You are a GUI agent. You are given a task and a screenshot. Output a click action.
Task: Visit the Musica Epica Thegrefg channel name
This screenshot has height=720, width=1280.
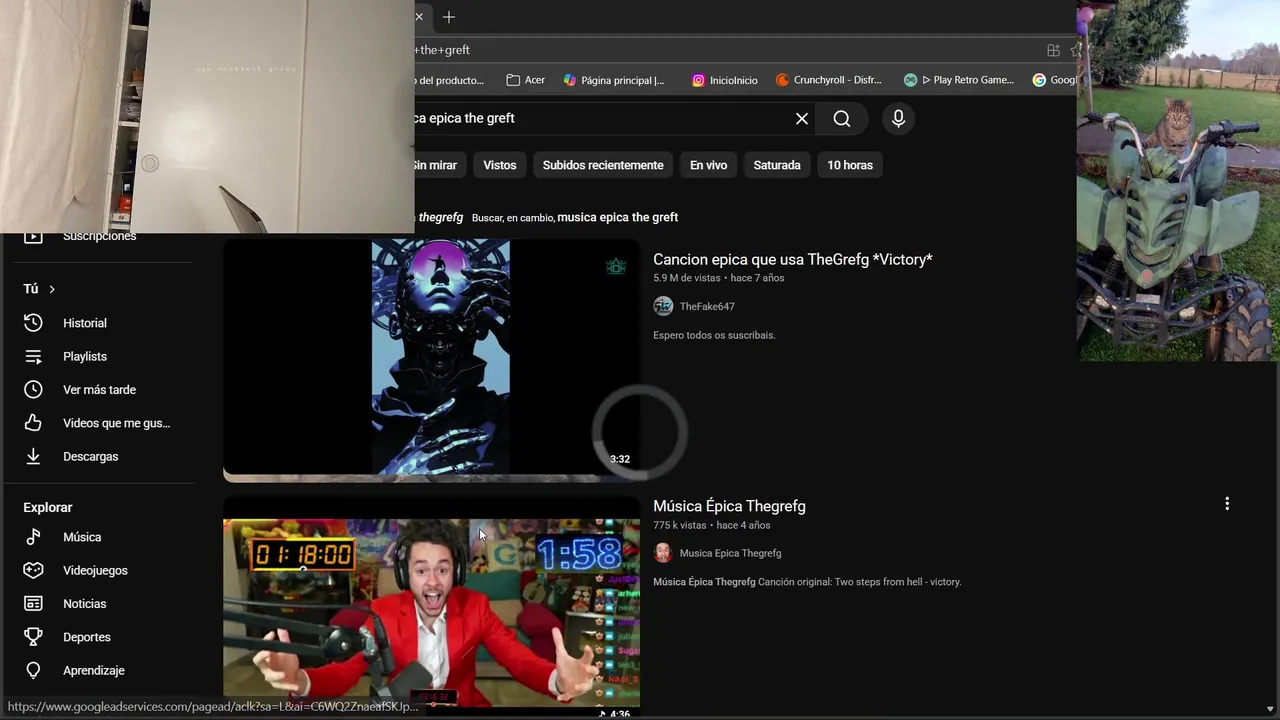[x=730, y=553]
